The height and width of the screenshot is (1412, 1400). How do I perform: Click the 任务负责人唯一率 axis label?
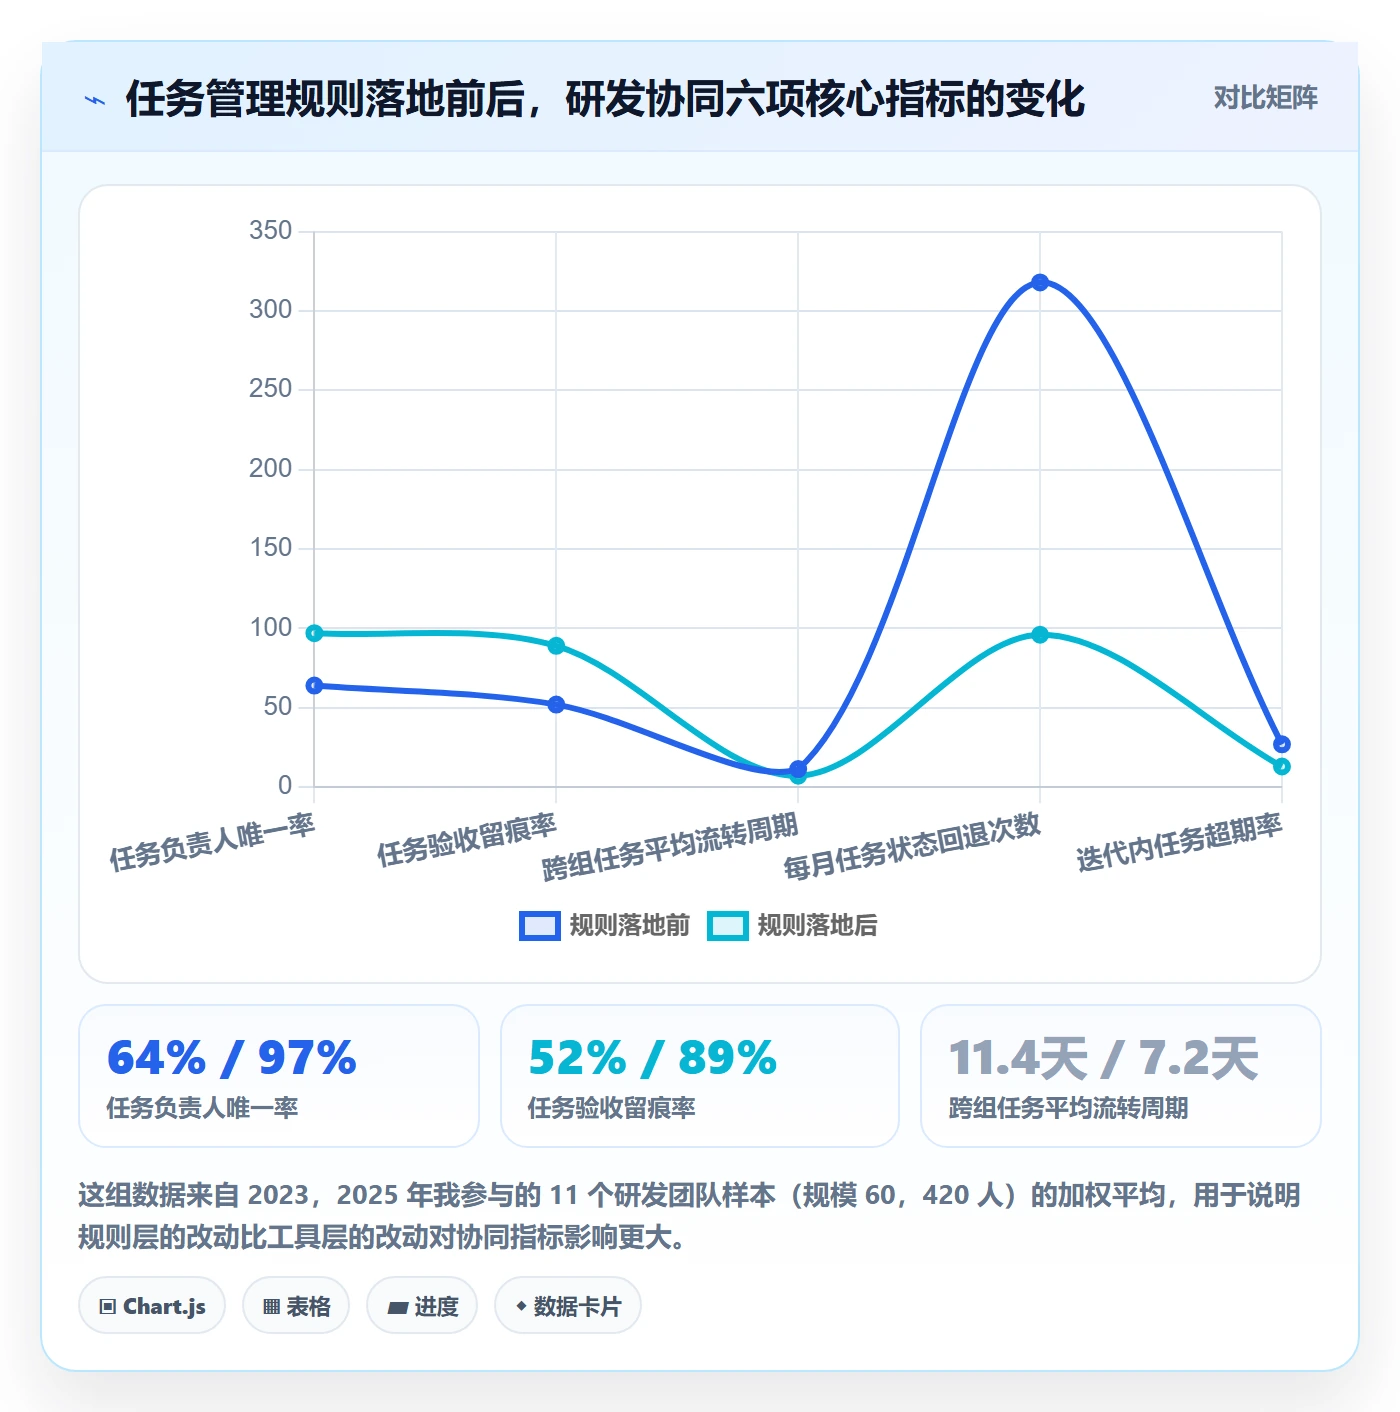tap(212, 843)
